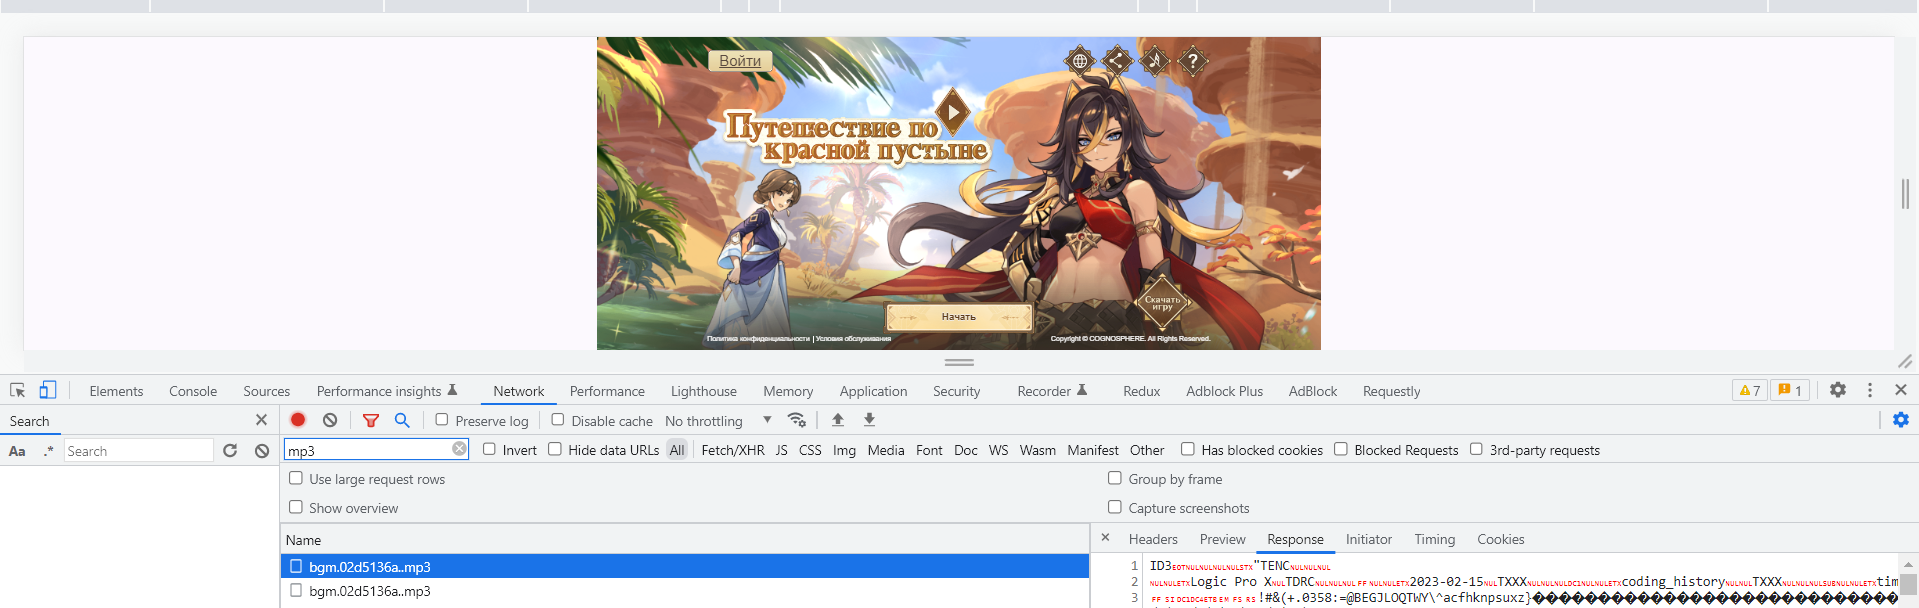Image resolution: width=1919 pixels, height=608 pixels.
Task: Enable Preserve log checkbox
Action: (442, 420)
